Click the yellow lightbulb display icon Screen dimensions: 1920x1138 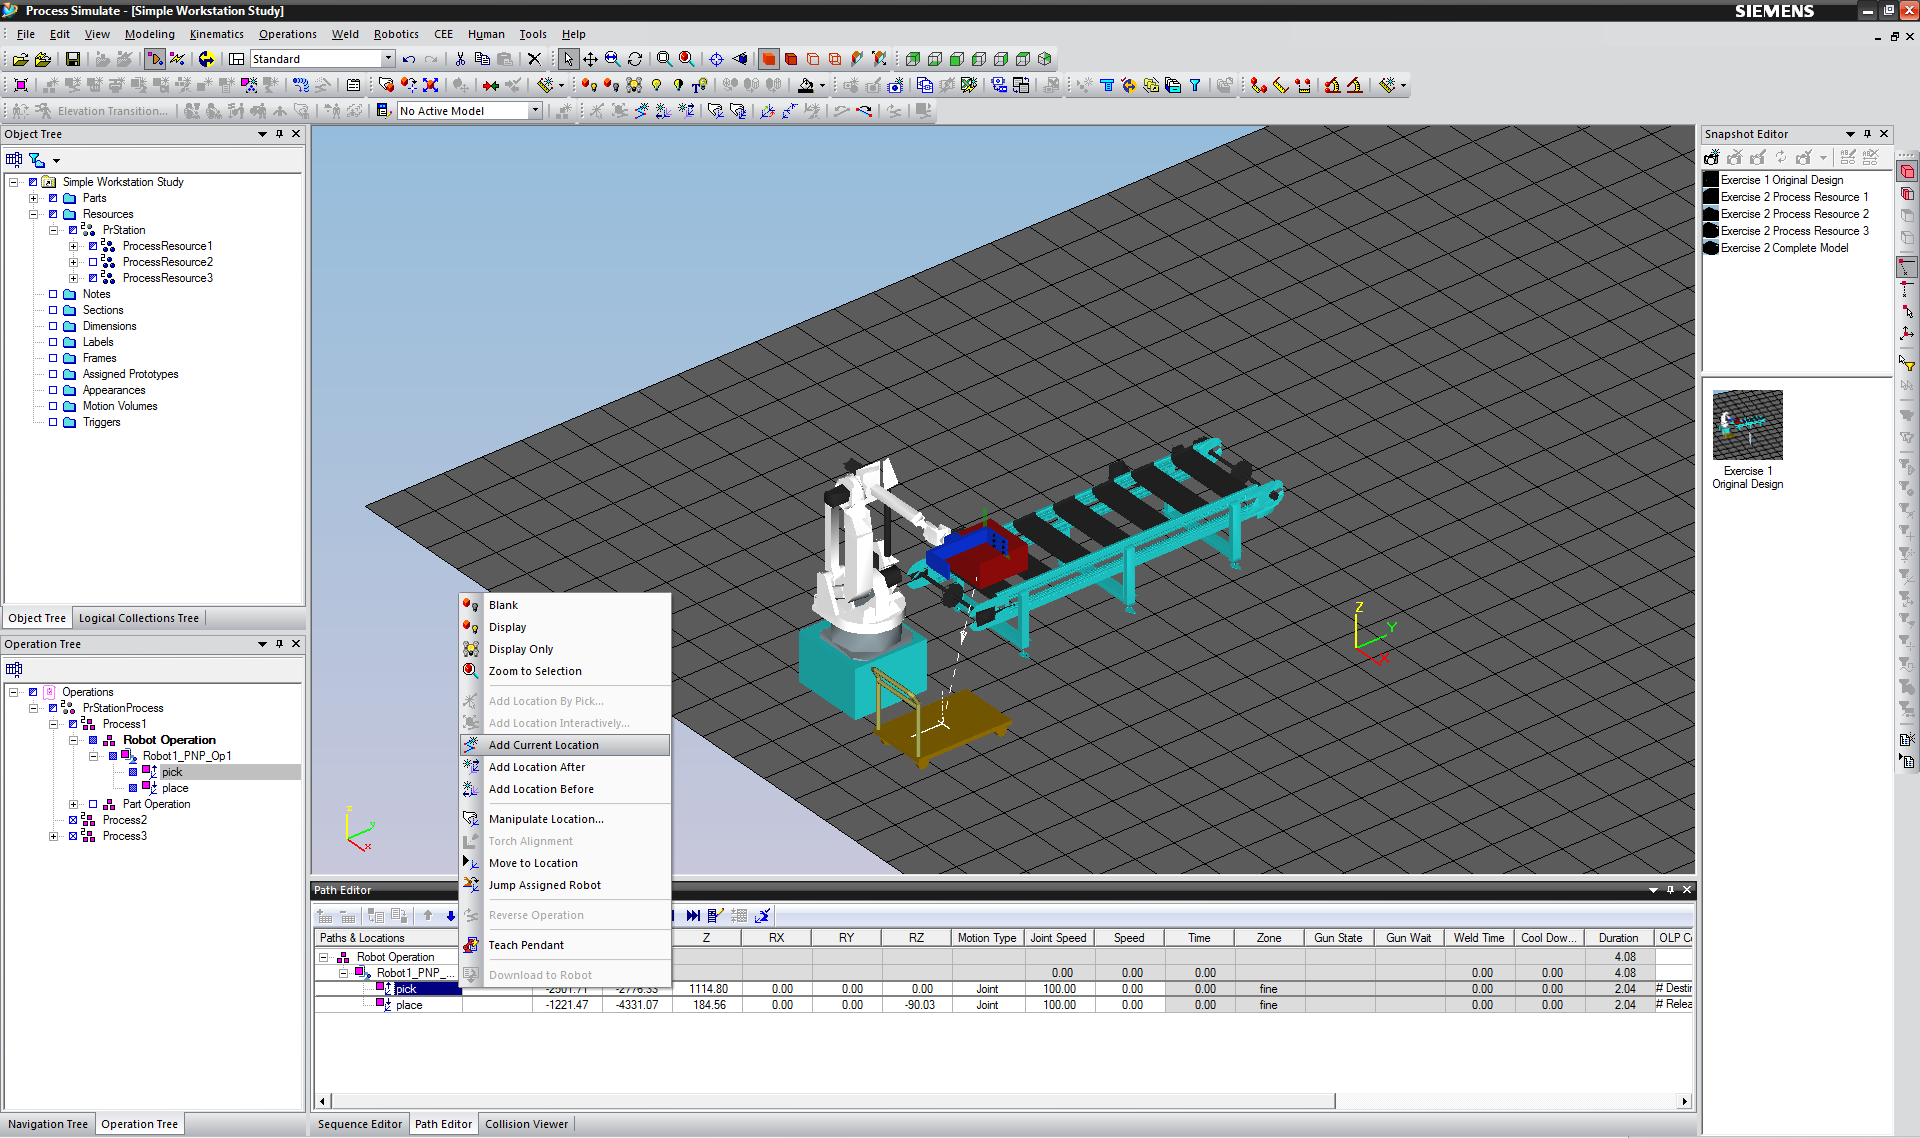coord(656,85)
